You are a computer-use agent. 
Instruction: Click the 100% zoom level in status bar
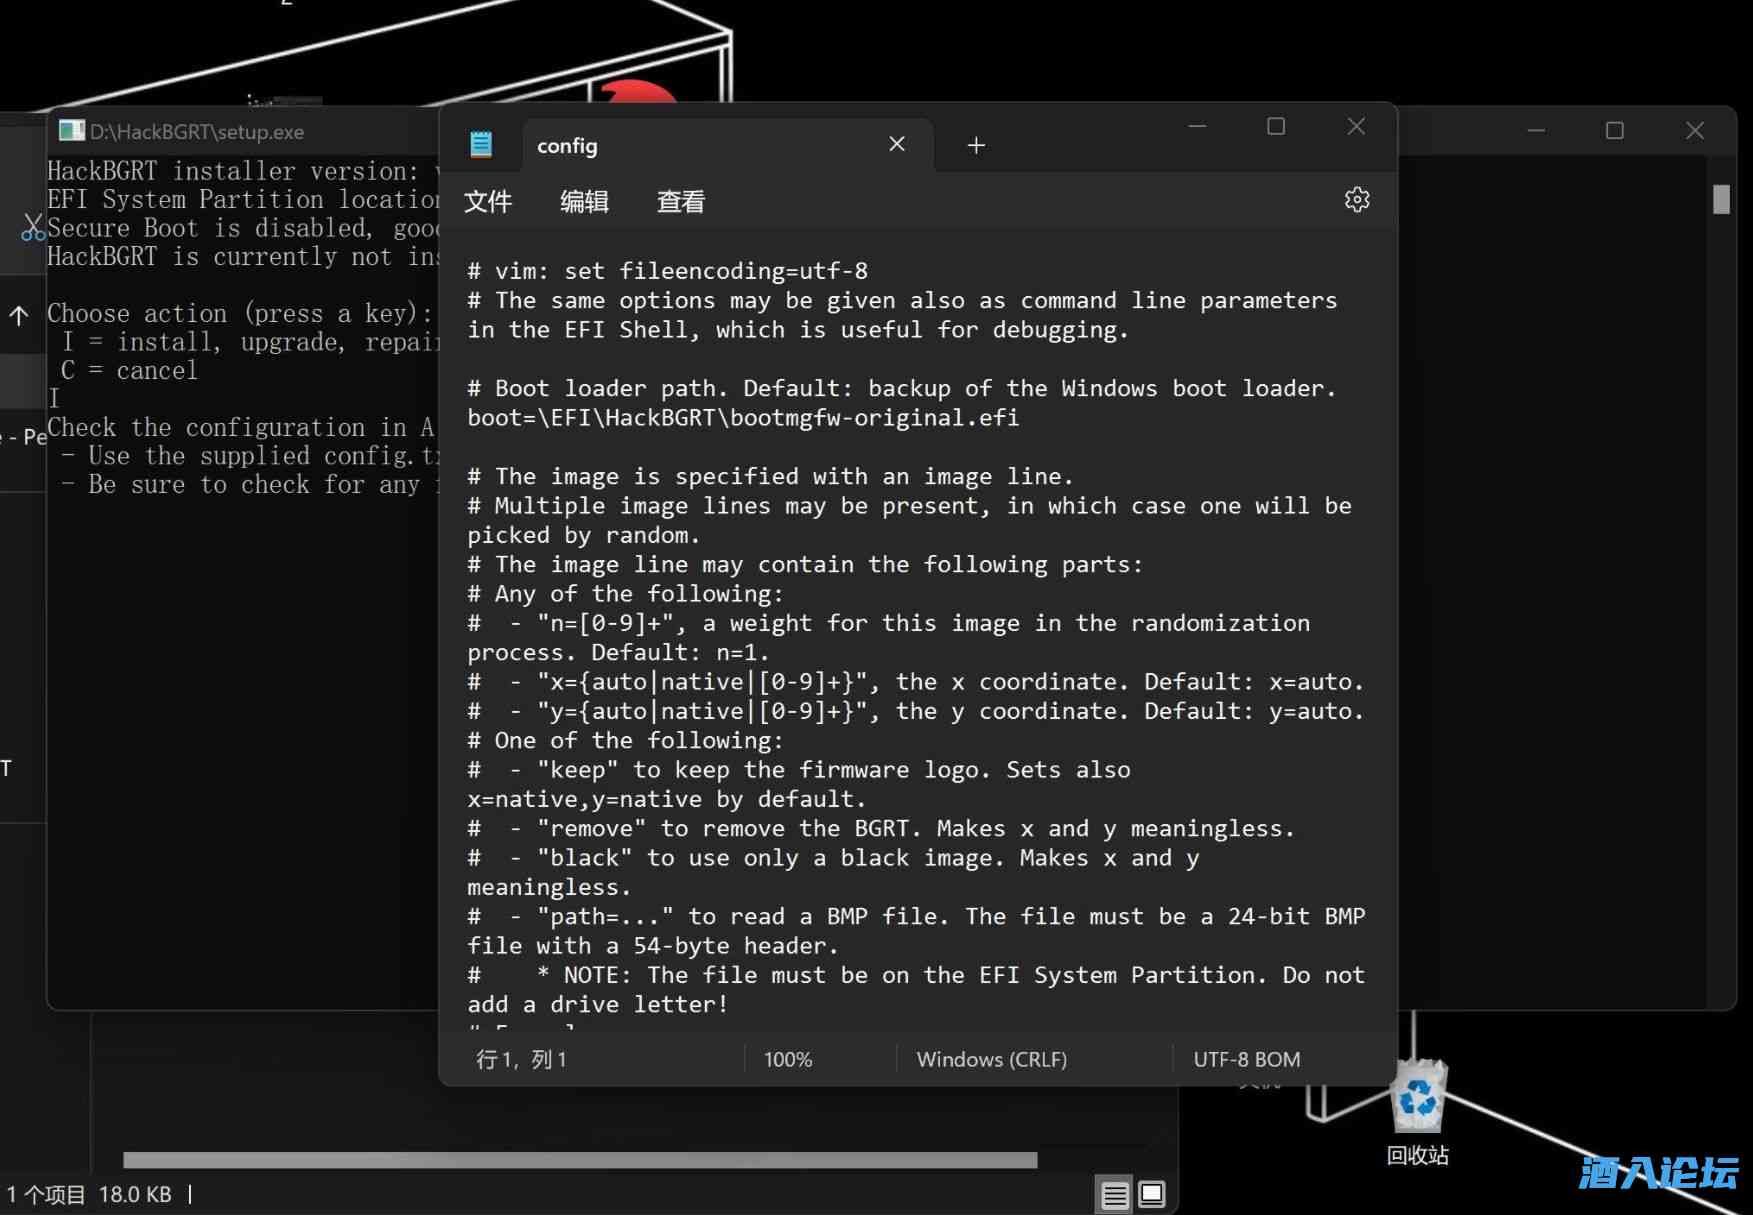(x=788, y=1060)
